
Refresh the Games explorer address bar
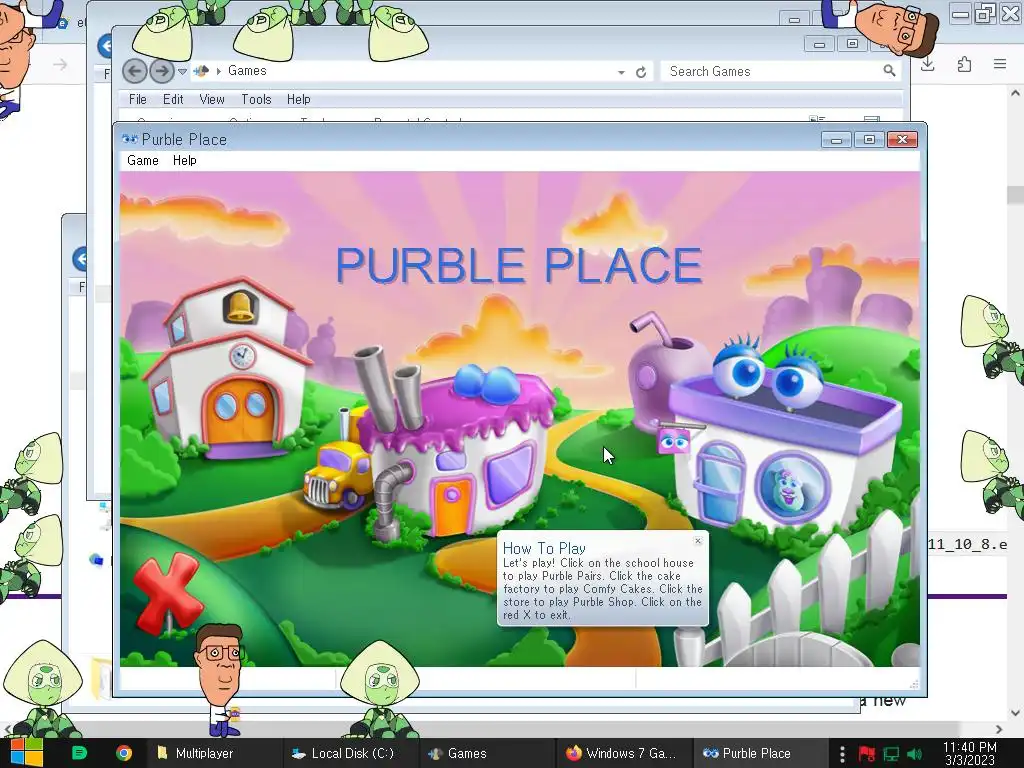coord(641,72)
